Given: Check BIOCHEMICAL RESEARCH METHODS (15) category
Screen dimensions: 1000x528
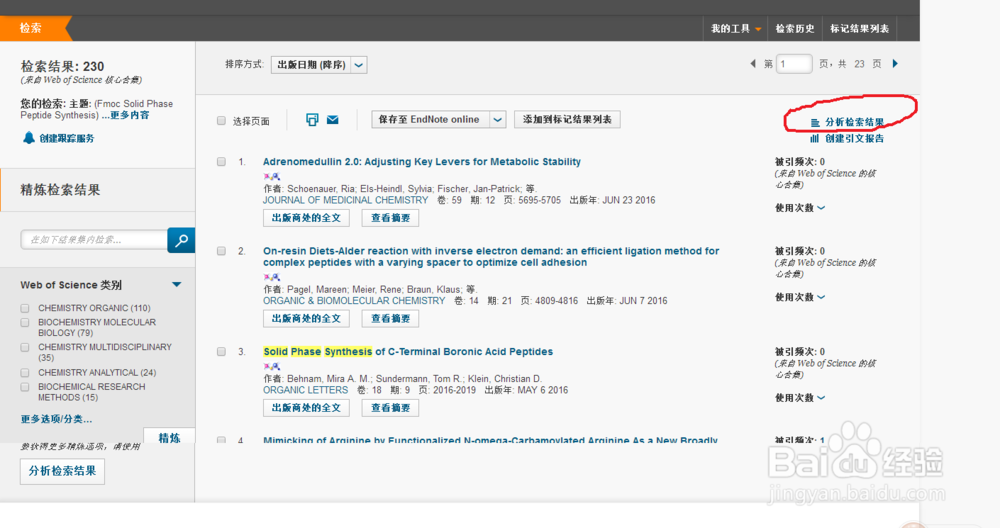Looking at the screenshot, I should pos(25,387).
